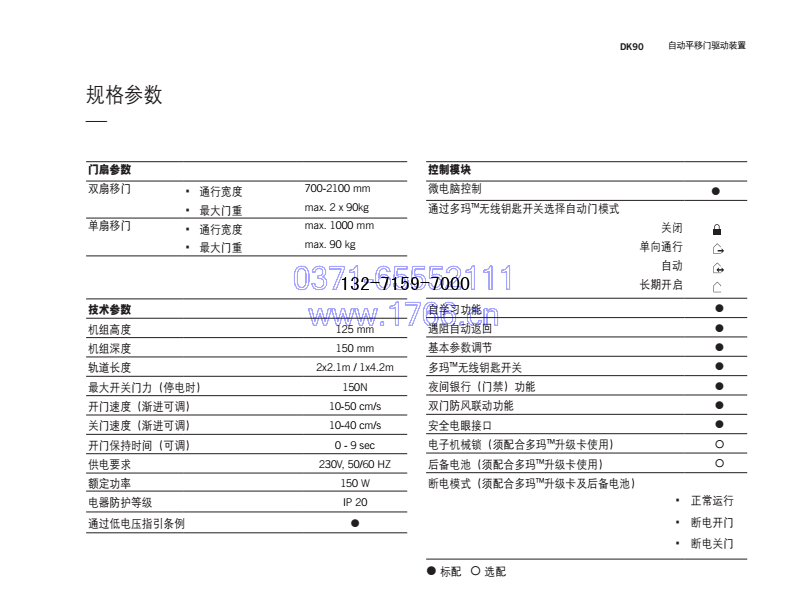Viewport: 809px width, 594px height.
Task: Click the 机组高度 label
Action: point(109,329)
